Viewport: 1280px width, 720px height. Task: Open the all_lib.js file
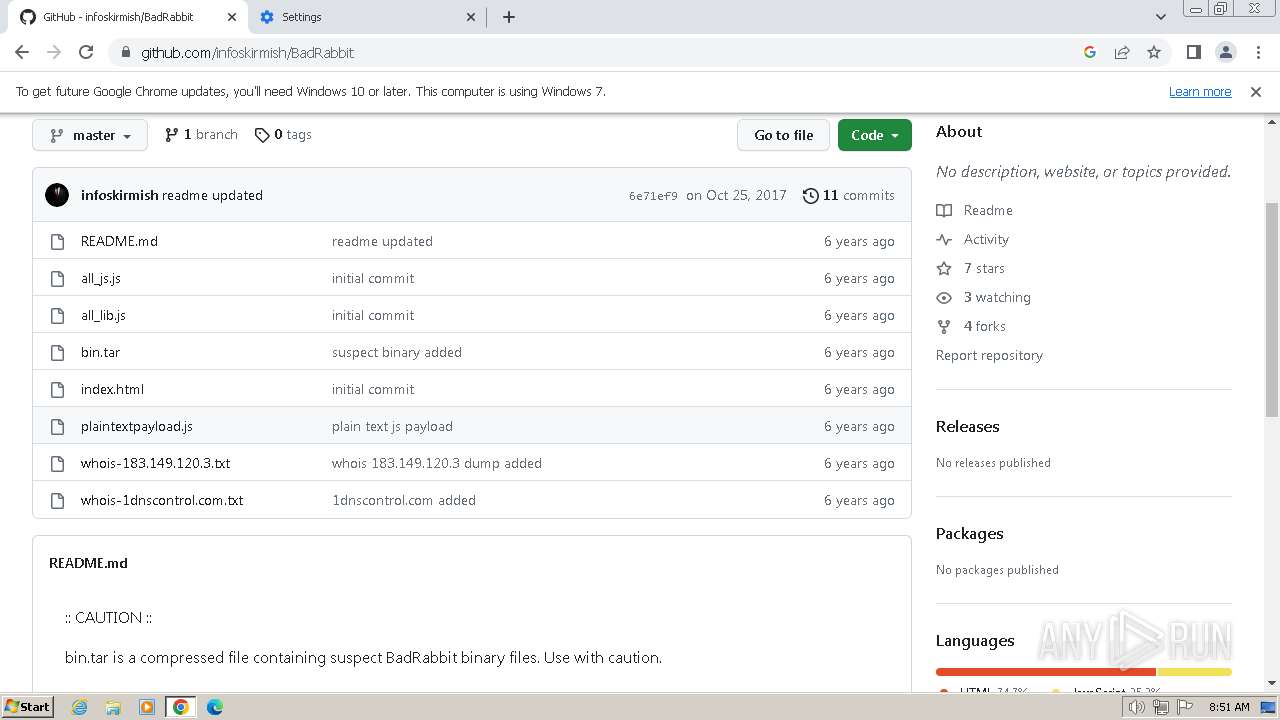103,315
